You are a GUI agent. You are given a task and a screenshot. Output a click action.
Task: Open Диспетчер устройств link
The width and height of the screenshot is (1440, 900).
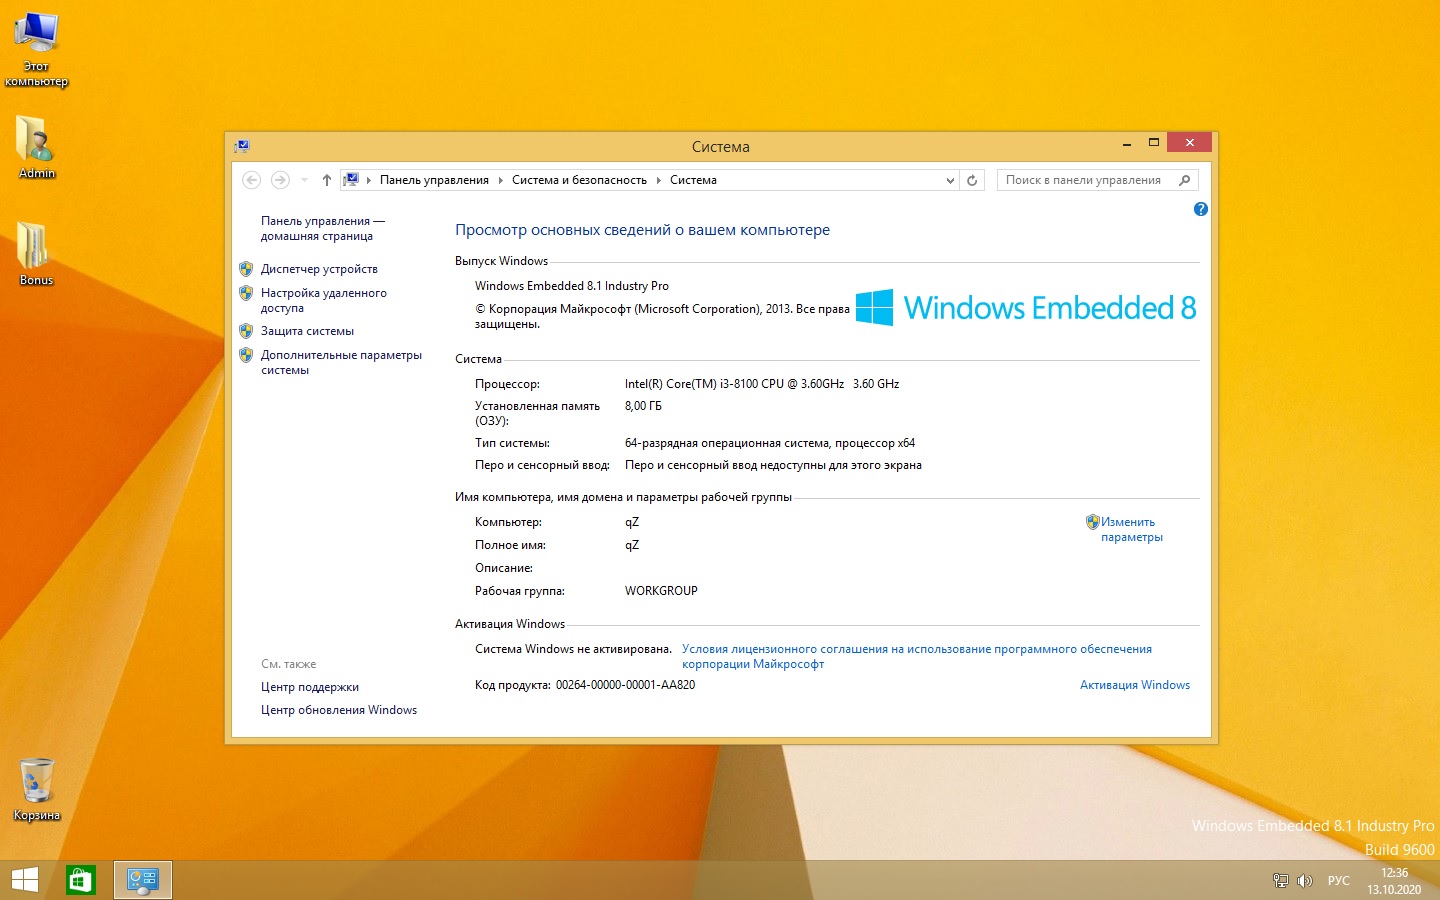[x=319, y=269]
